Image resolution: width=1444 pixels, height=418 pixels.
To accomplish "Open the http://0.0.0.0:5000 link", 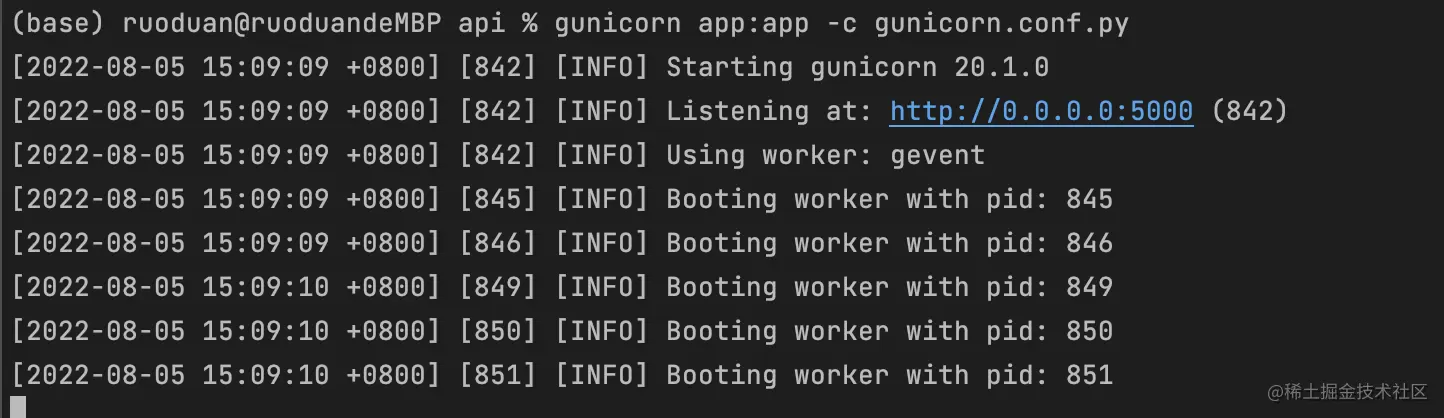I will pyautogui.click(x=1041, y=112).
